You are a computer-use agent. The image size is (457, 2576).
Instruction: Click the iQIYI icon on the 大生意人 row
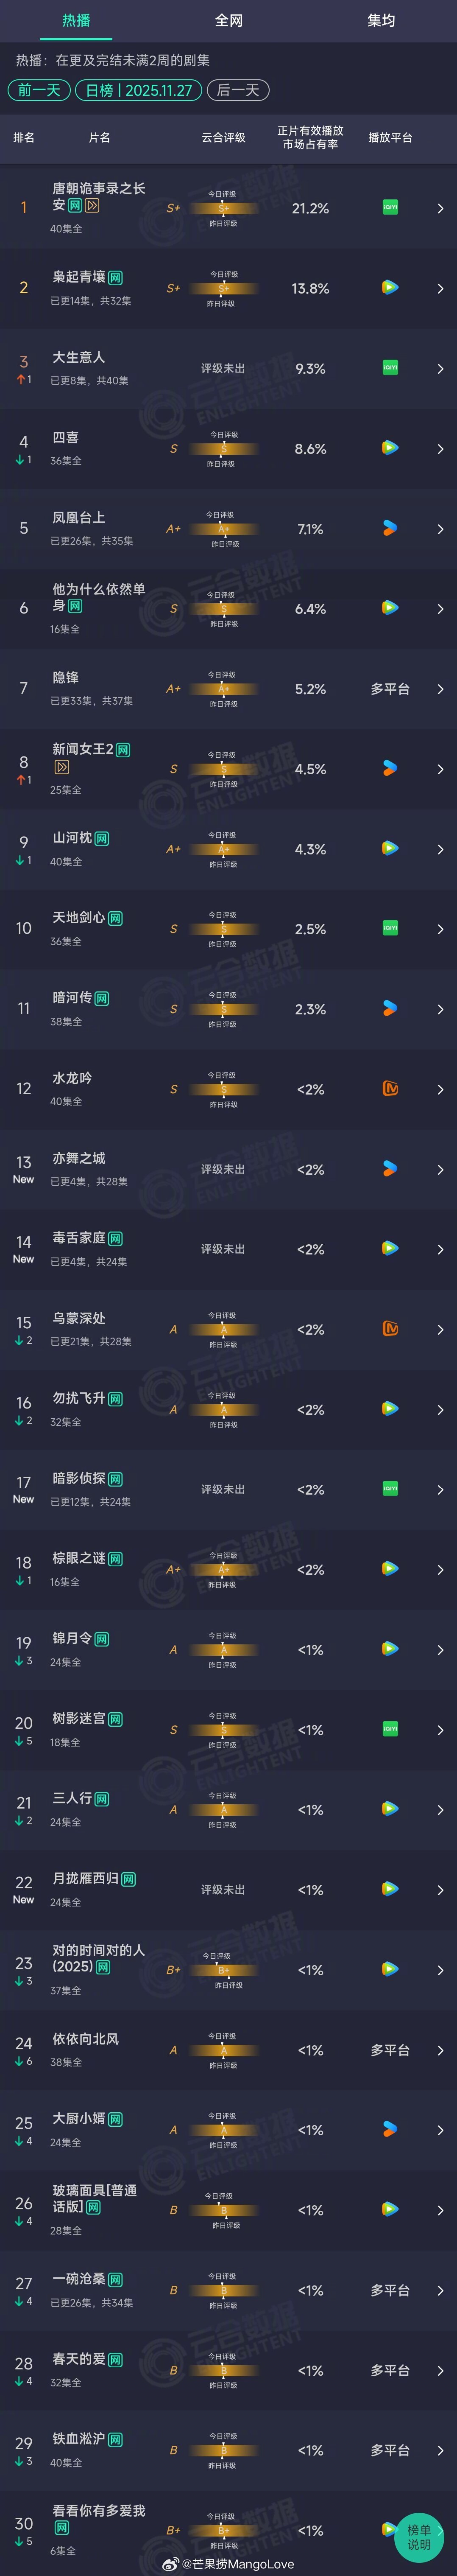tap(390, 368)
